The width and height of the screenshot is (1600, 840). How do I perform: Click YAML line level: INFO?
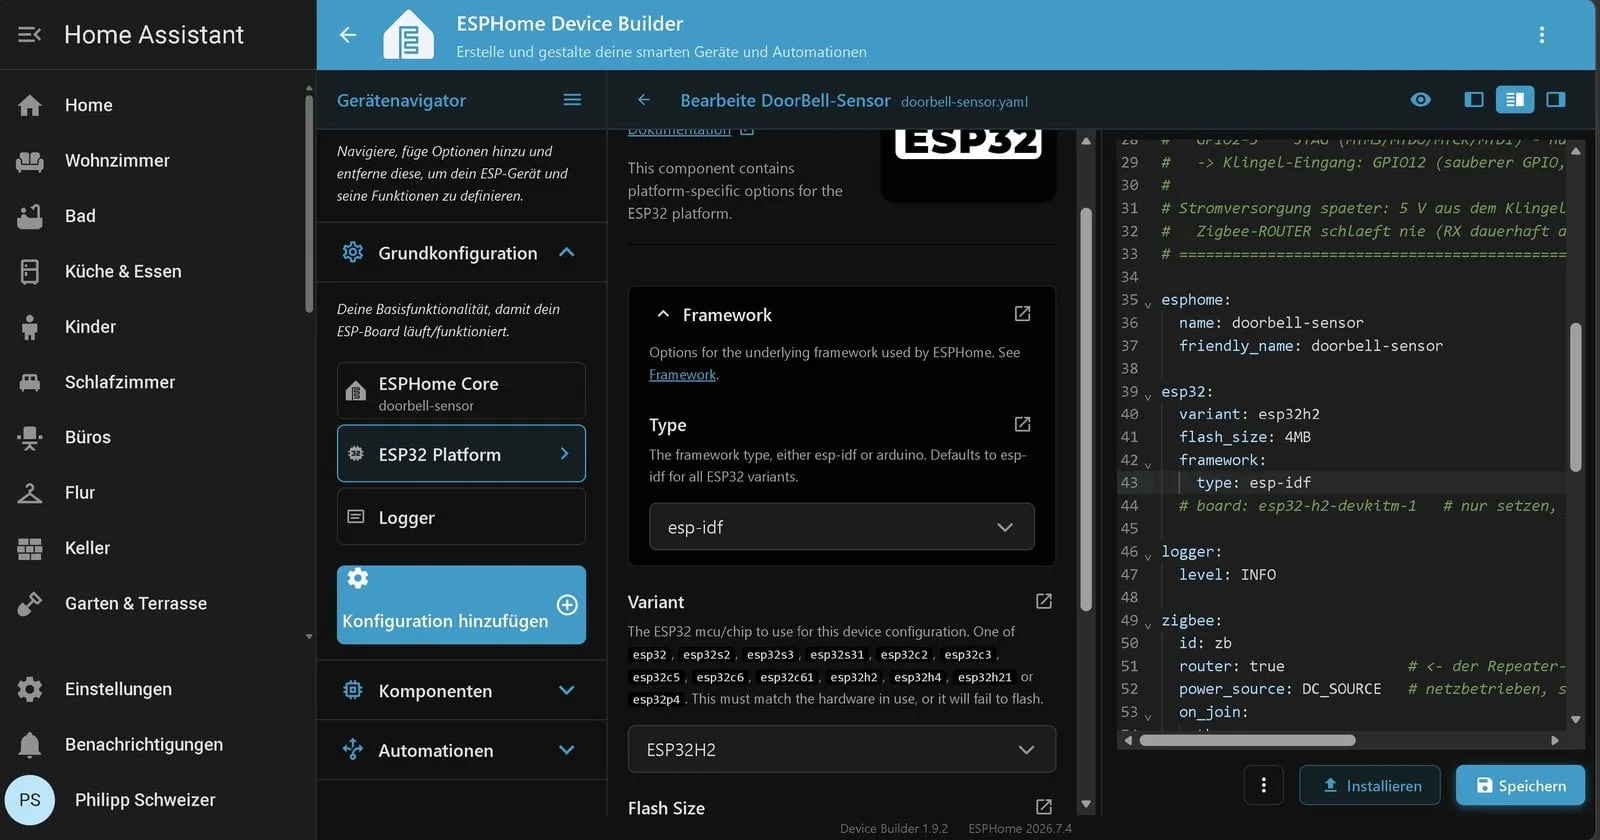pyautogui.click(x=1227, y=575)
